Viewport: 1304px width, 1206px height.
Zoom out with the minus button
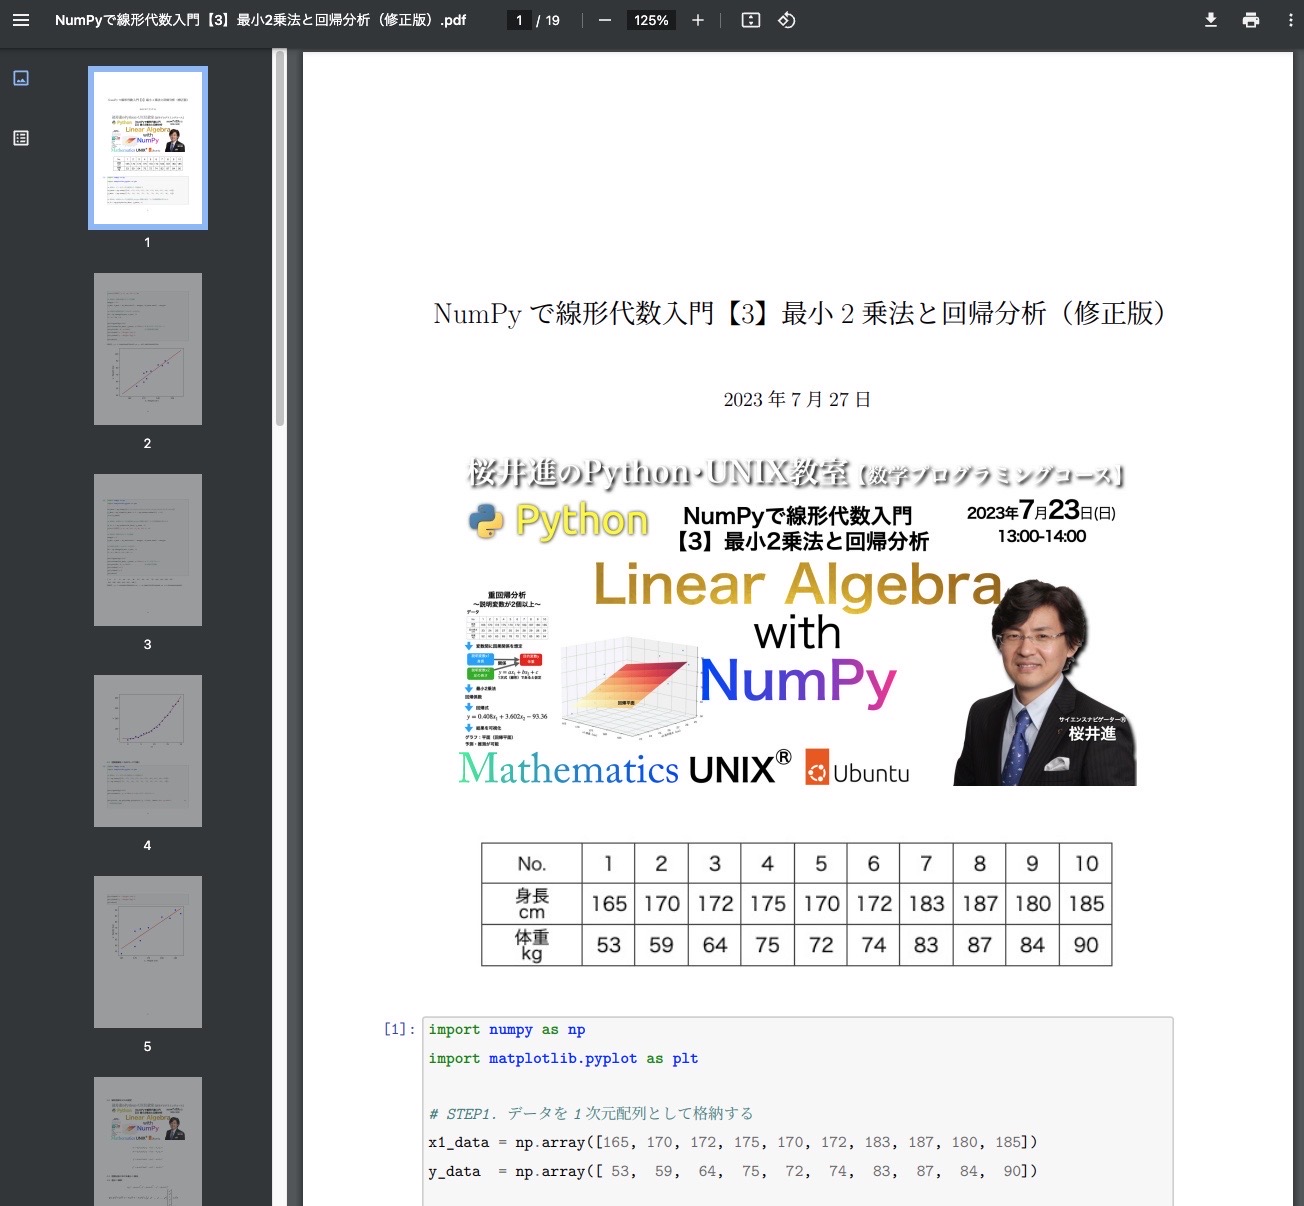click(x=605, y=20)
